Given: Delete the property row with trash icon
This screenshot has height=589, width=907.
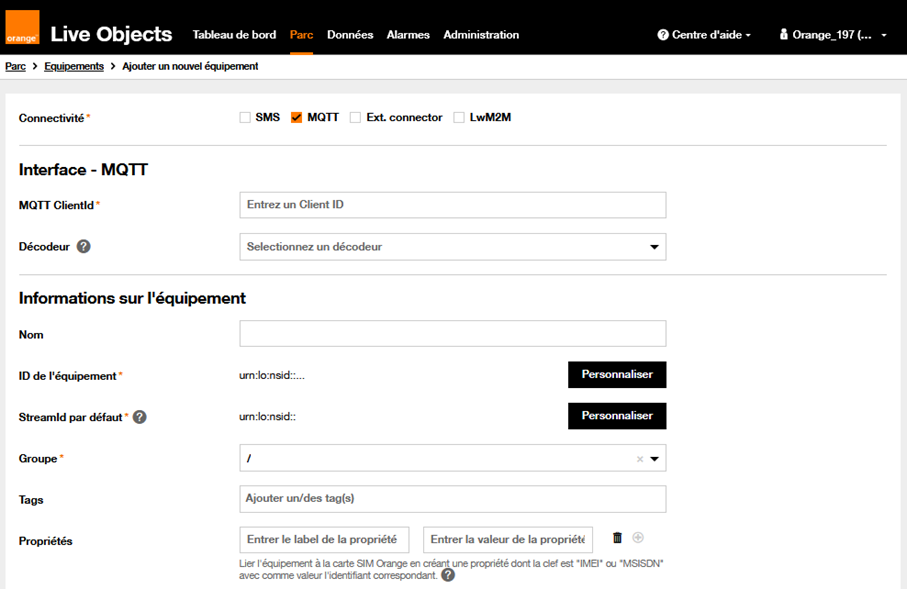Looking at the screenshot, I should click(x=617, y=538).
